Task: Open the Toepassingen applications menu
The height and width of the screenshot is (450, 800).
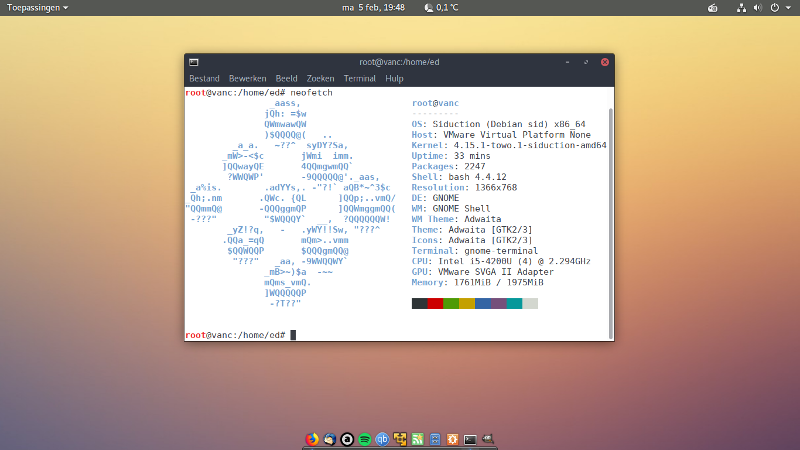Action: point(37,8)
